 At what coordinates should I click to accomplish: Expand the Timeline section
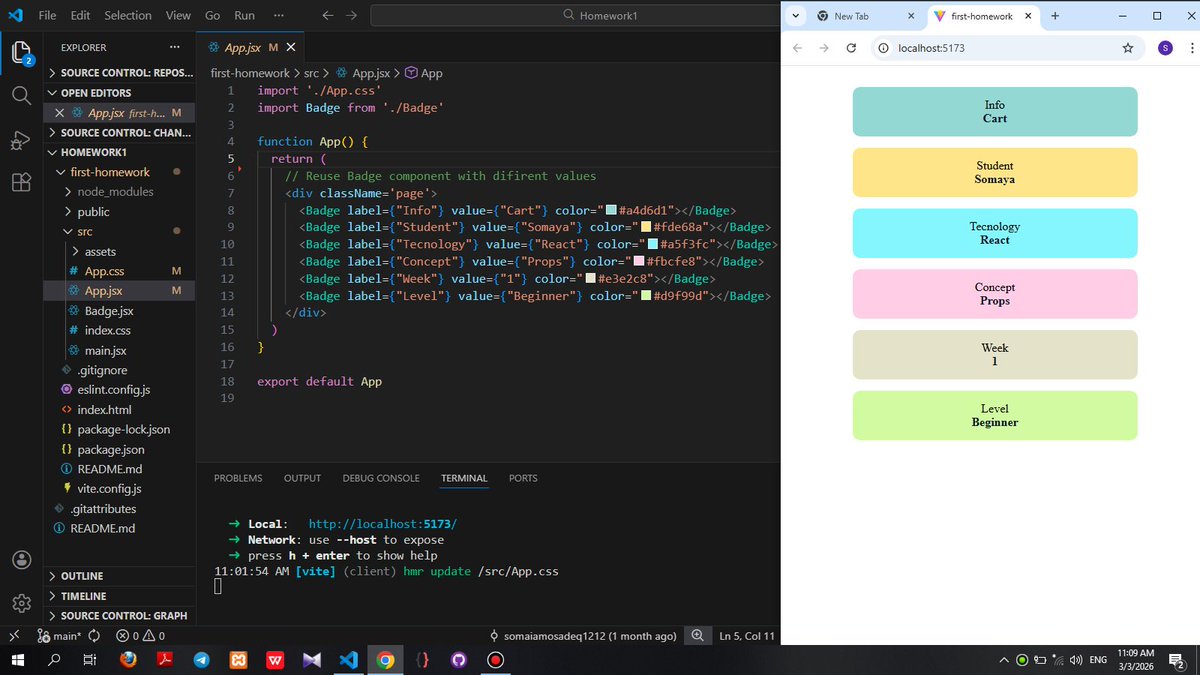click(x=120, y=596)
